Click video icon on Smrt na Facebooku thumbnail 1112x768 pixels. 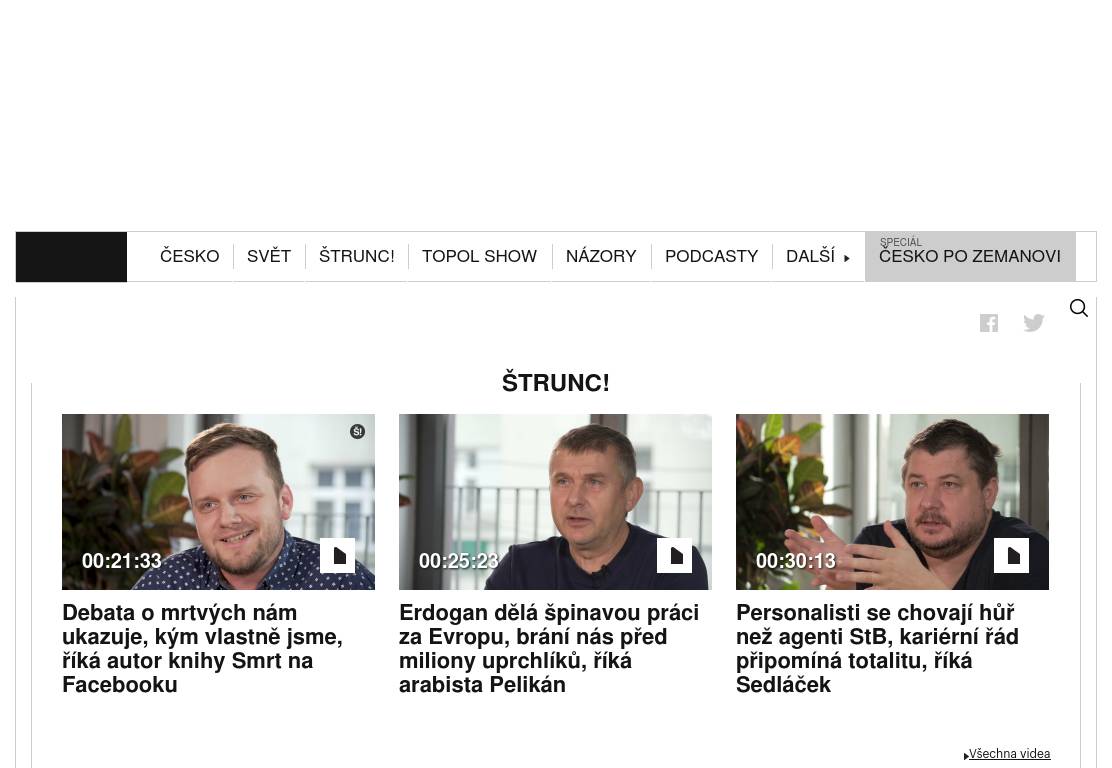[x=338, y=555]
